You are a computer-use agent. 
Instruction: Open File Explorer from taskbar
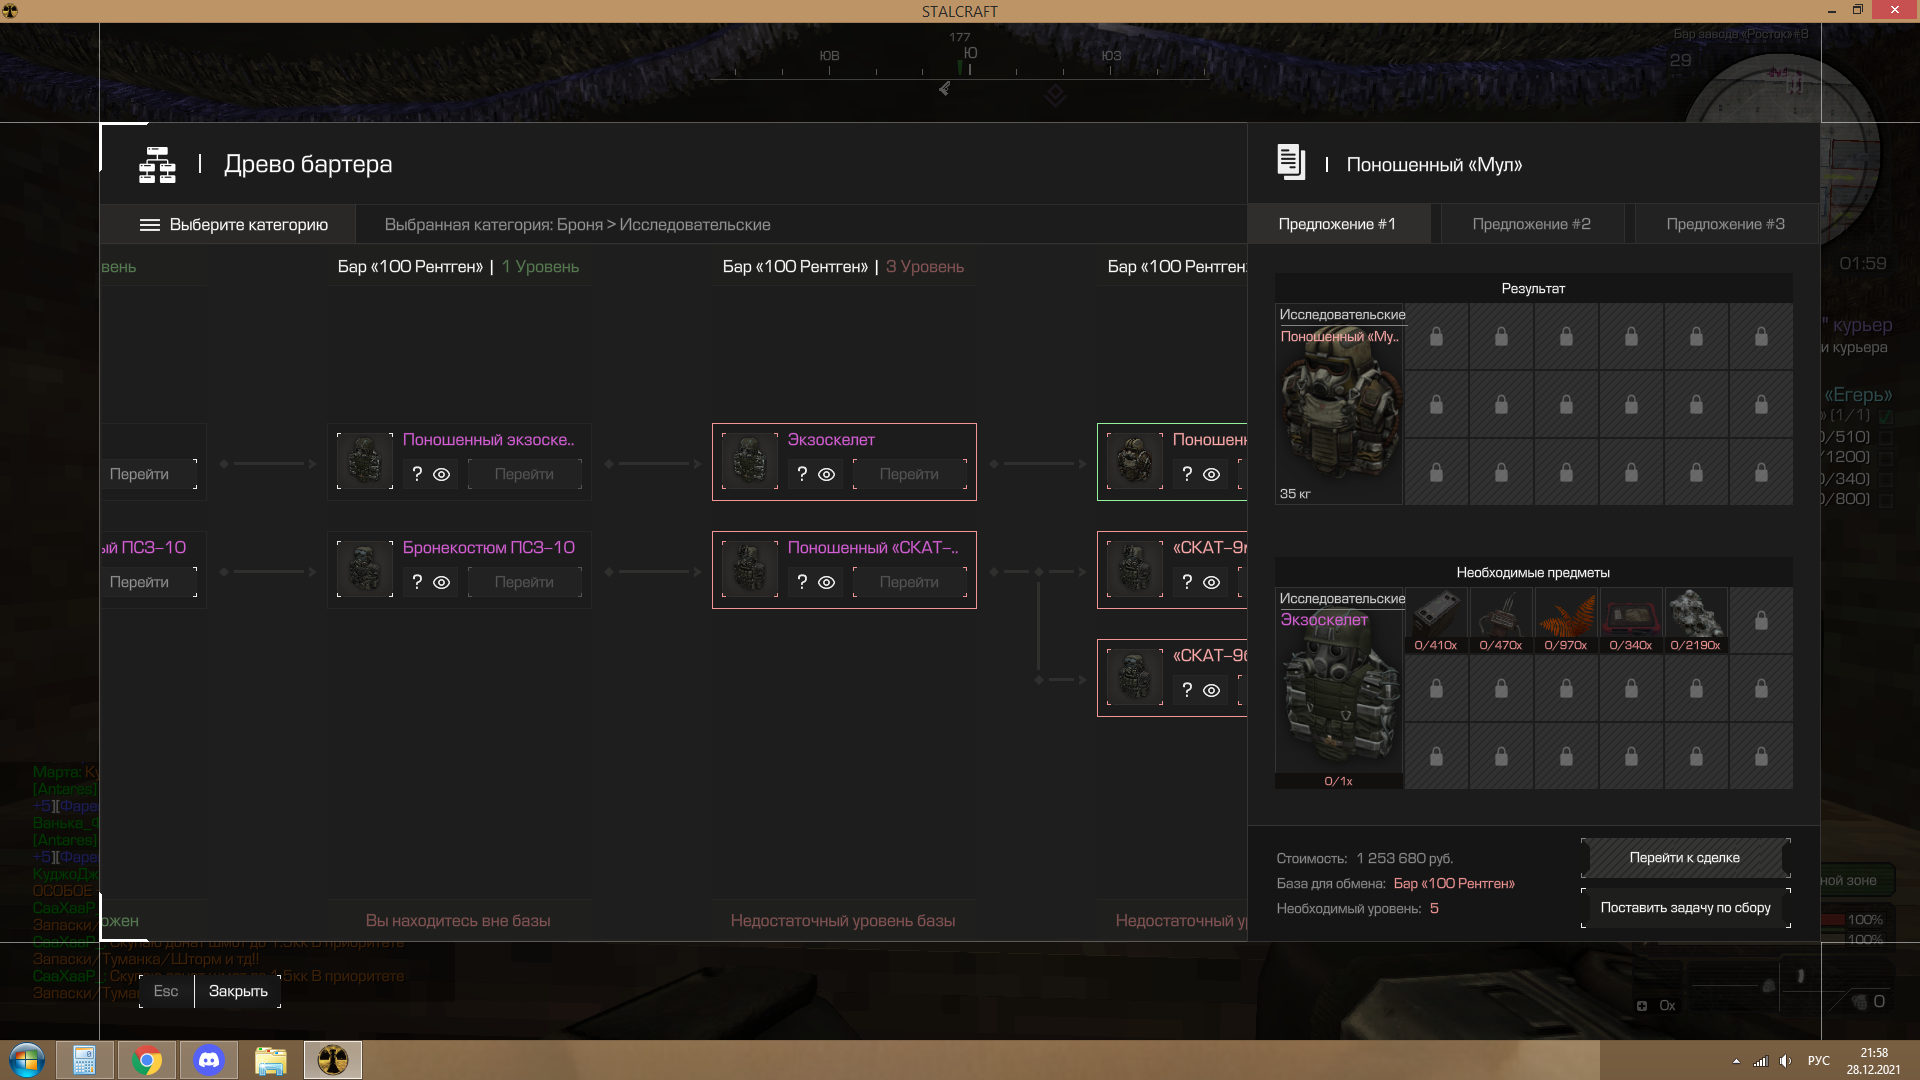click(x=271, y=1060)
